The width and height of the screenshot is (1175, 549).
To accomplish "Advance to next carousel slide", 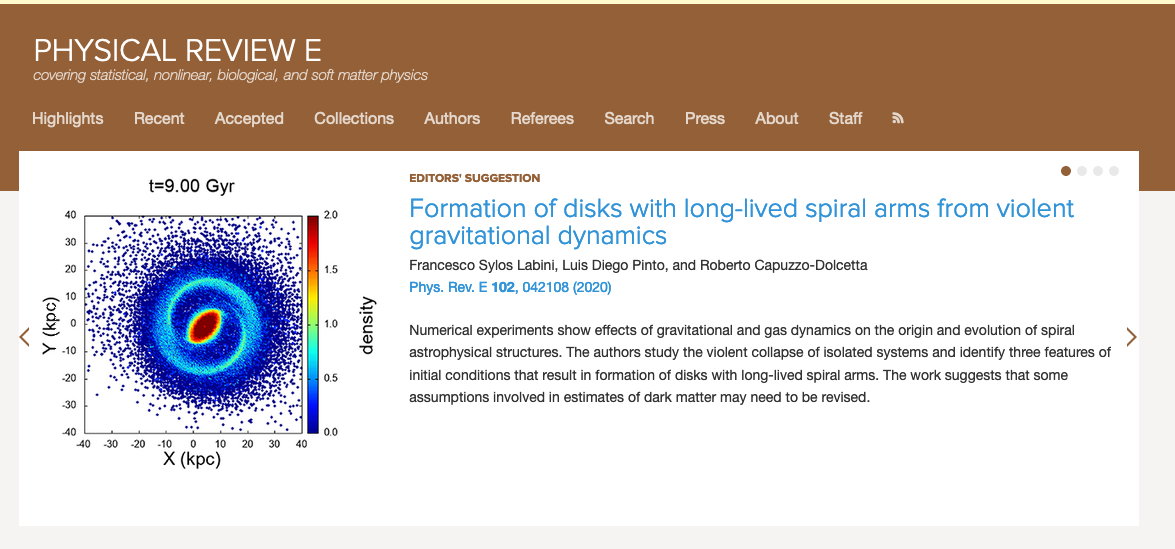I will click(x=1131, y=337).
